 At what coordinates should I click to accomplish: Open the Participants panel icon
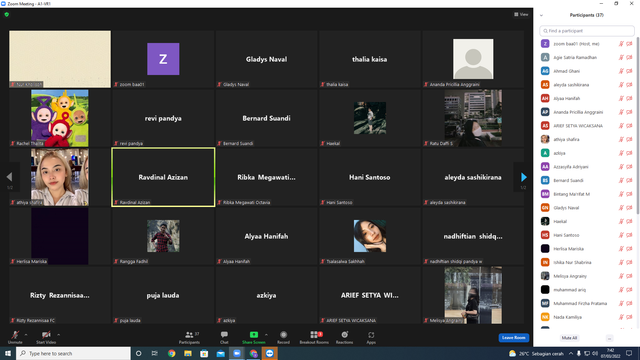[x=189, y=335]
